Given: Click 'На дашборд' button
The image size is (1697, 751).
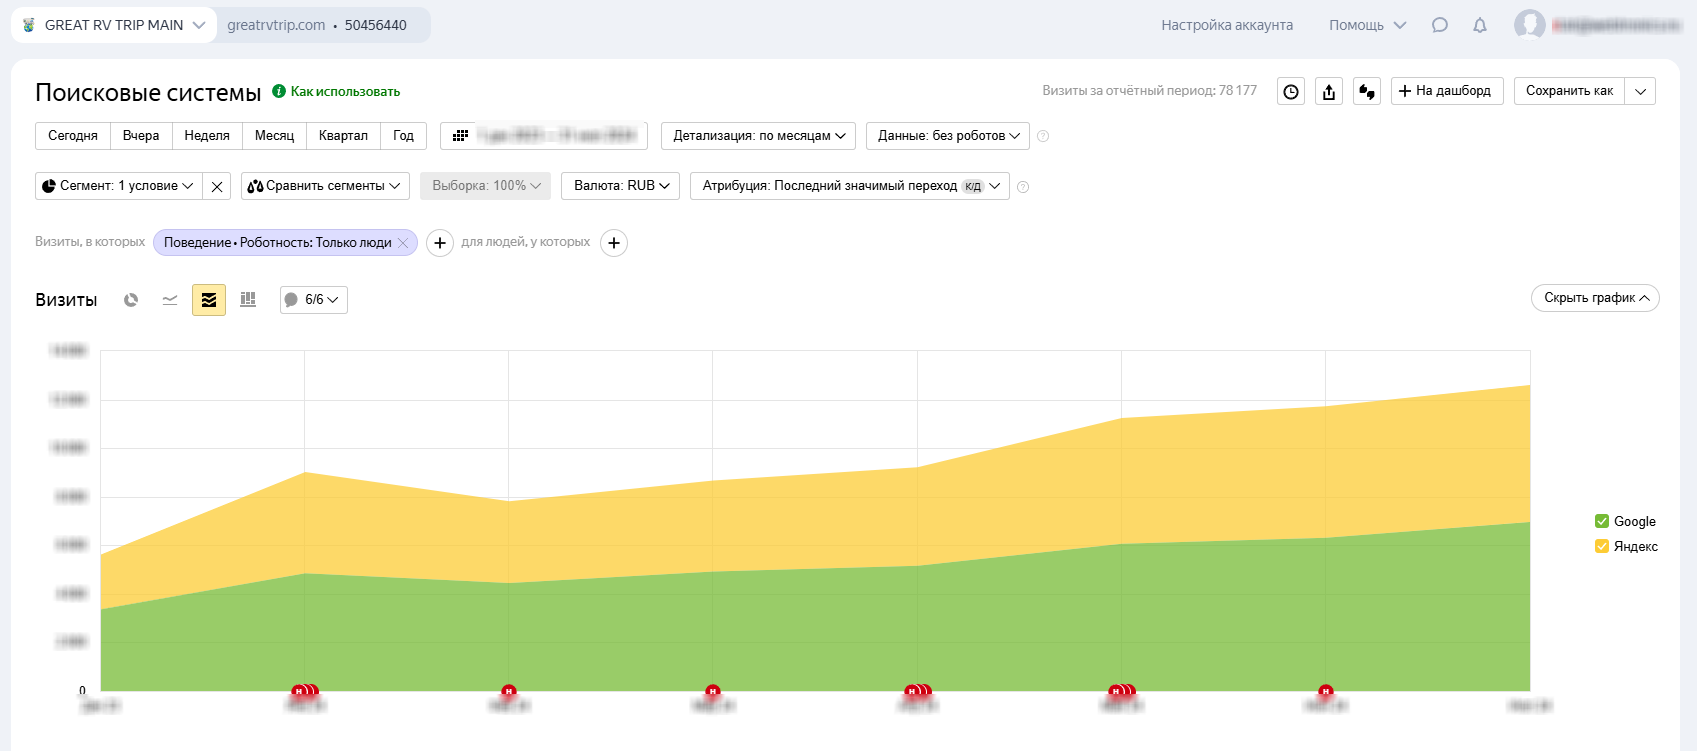Looking at the screenshot, I should (x=1446, y=91).
